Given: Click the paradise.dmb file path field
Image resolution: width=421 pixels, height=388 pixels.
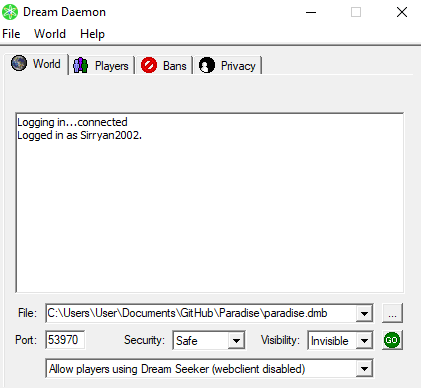Looking at the screenshot, I should click(209, 313).
